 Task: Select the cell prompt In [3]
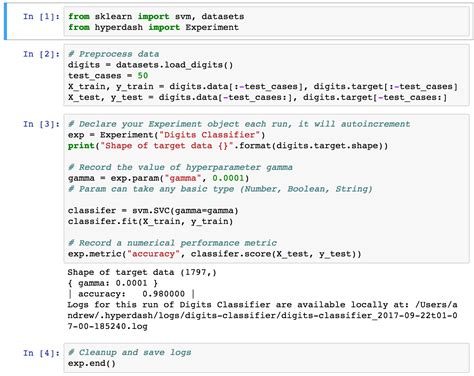point(41,124)
